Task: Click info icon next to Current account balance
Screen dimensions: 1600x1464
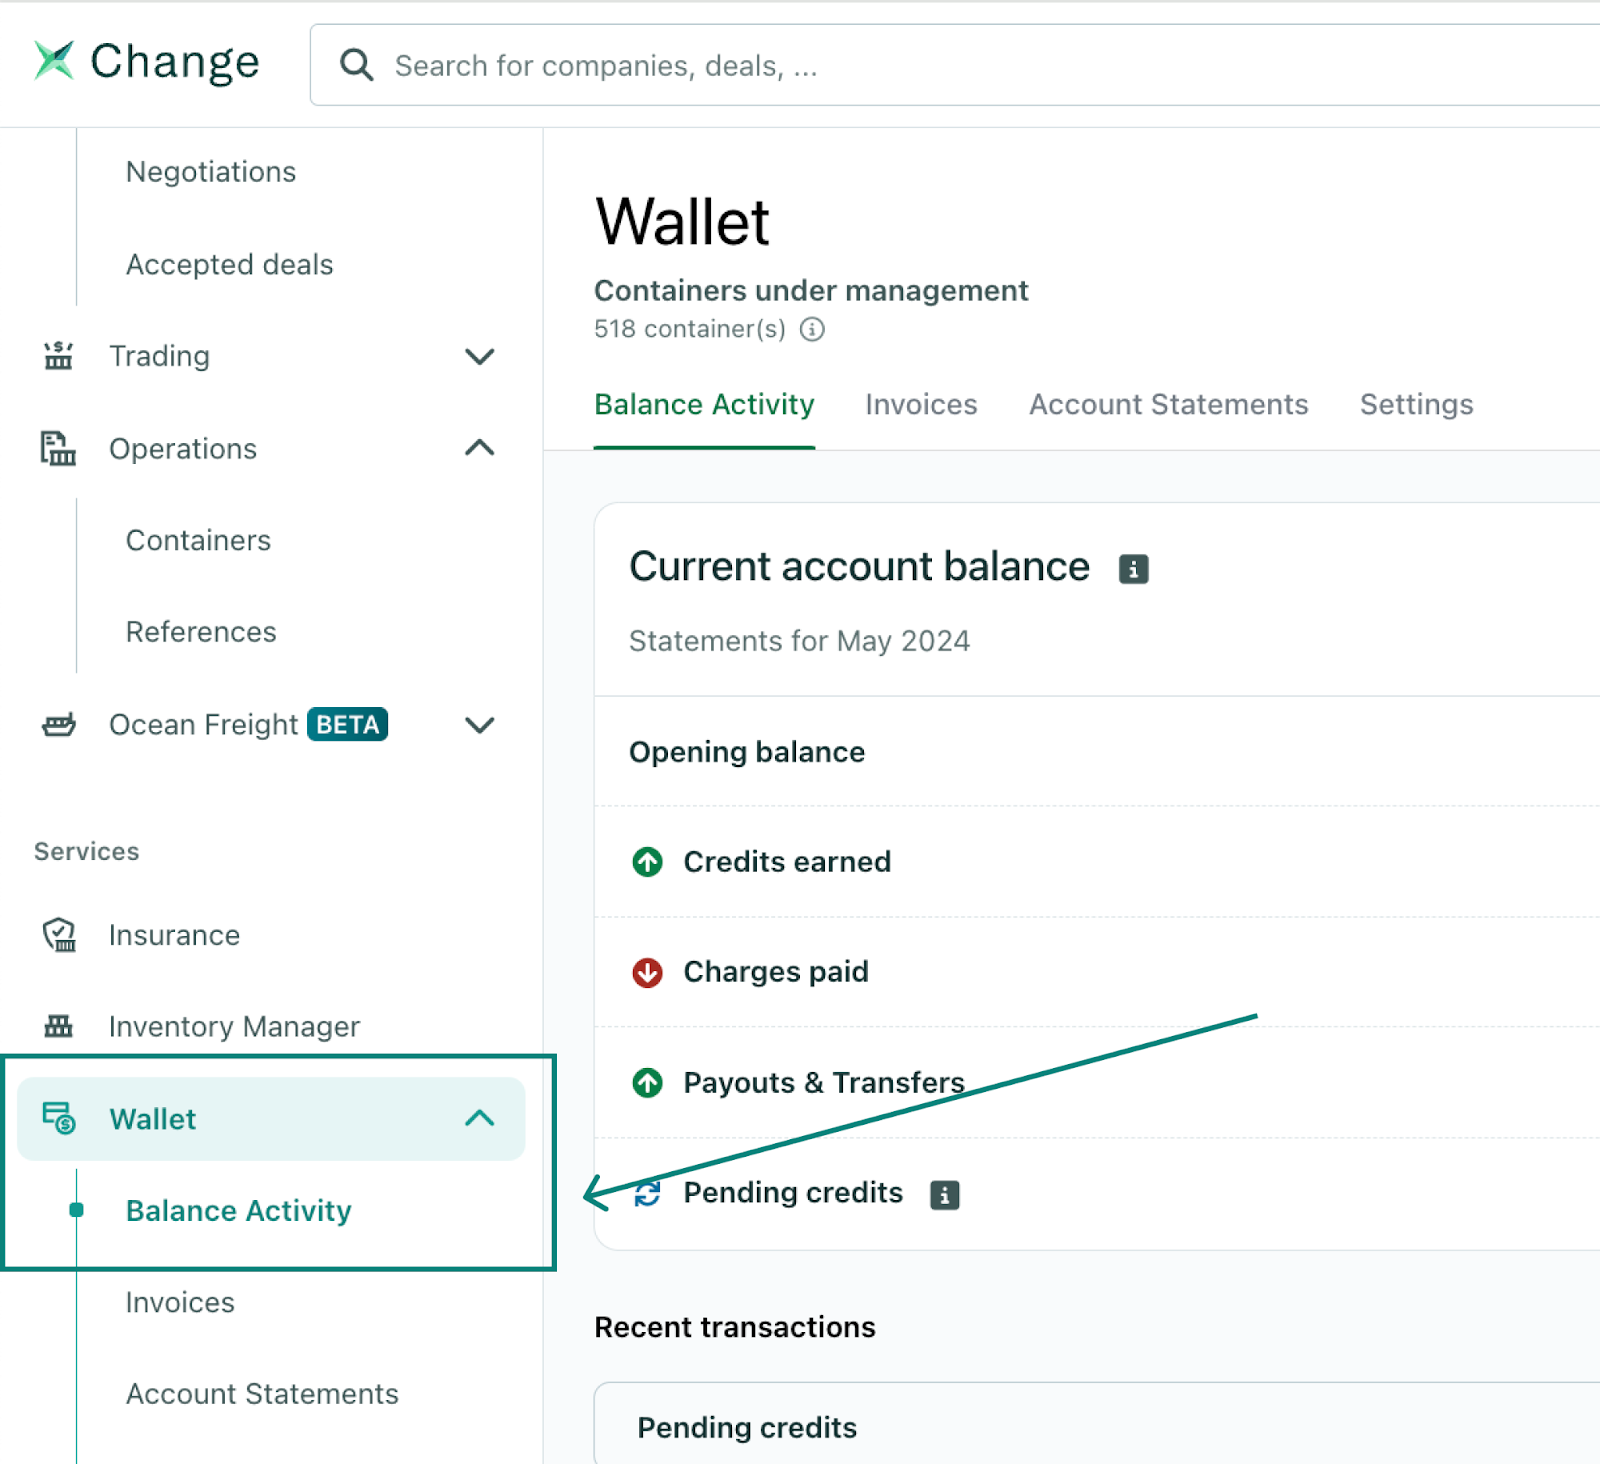Action: pyautogui.click(x=1133, y=569)
